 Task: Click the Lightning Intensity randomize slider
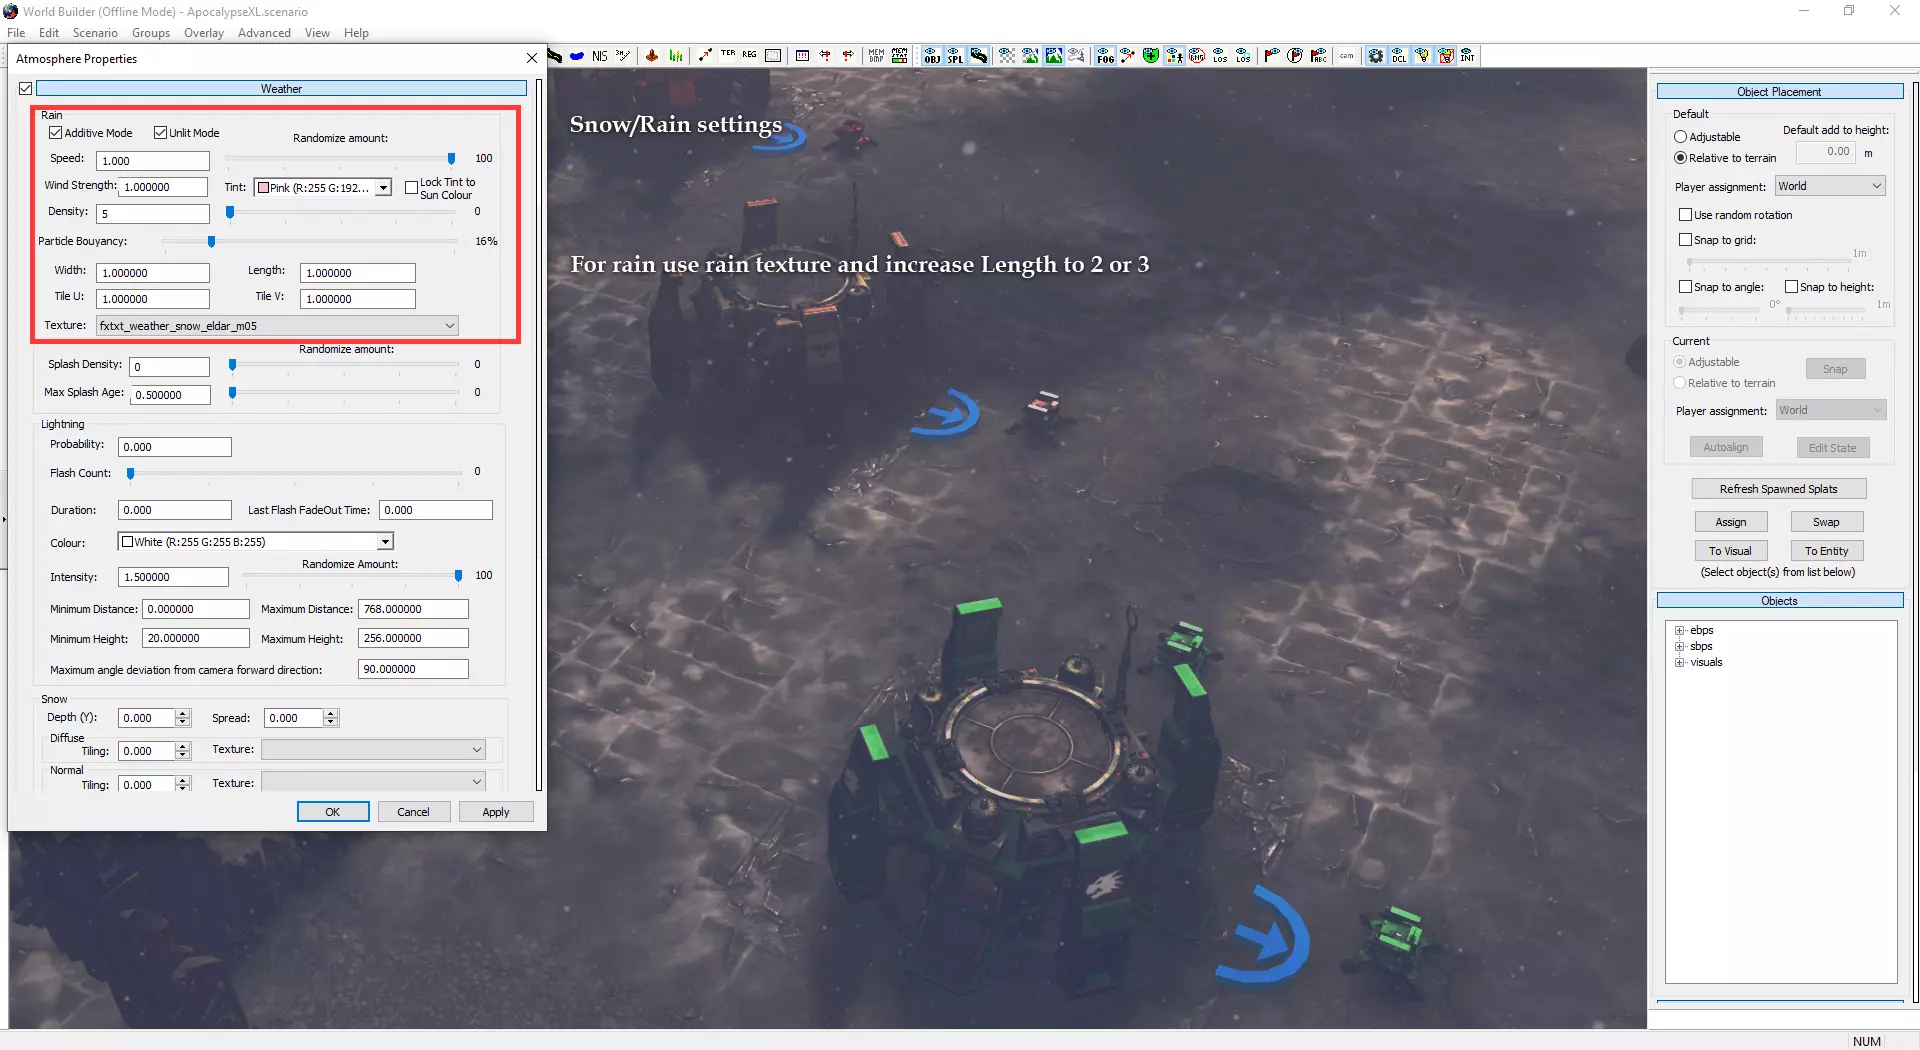(x=353, y=576)
